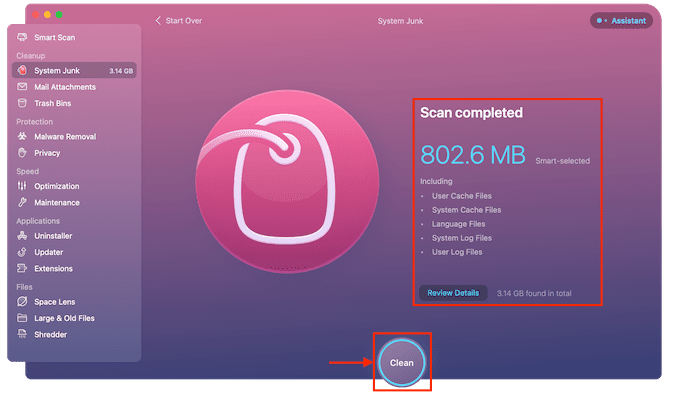Click the round Clean button

[401, 363]
